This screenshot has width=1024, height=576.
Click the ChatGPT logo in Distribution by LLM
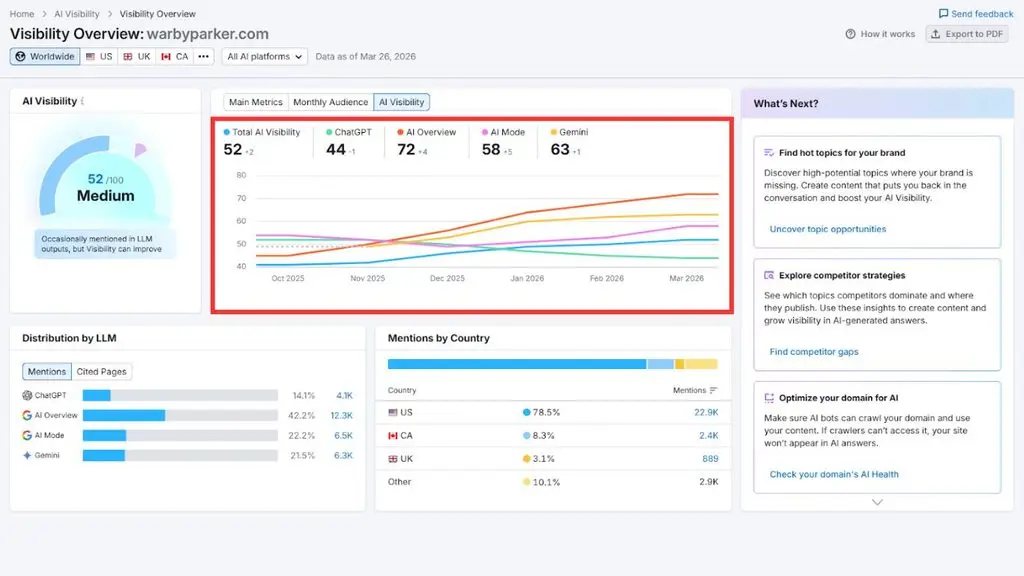point(27,395)
